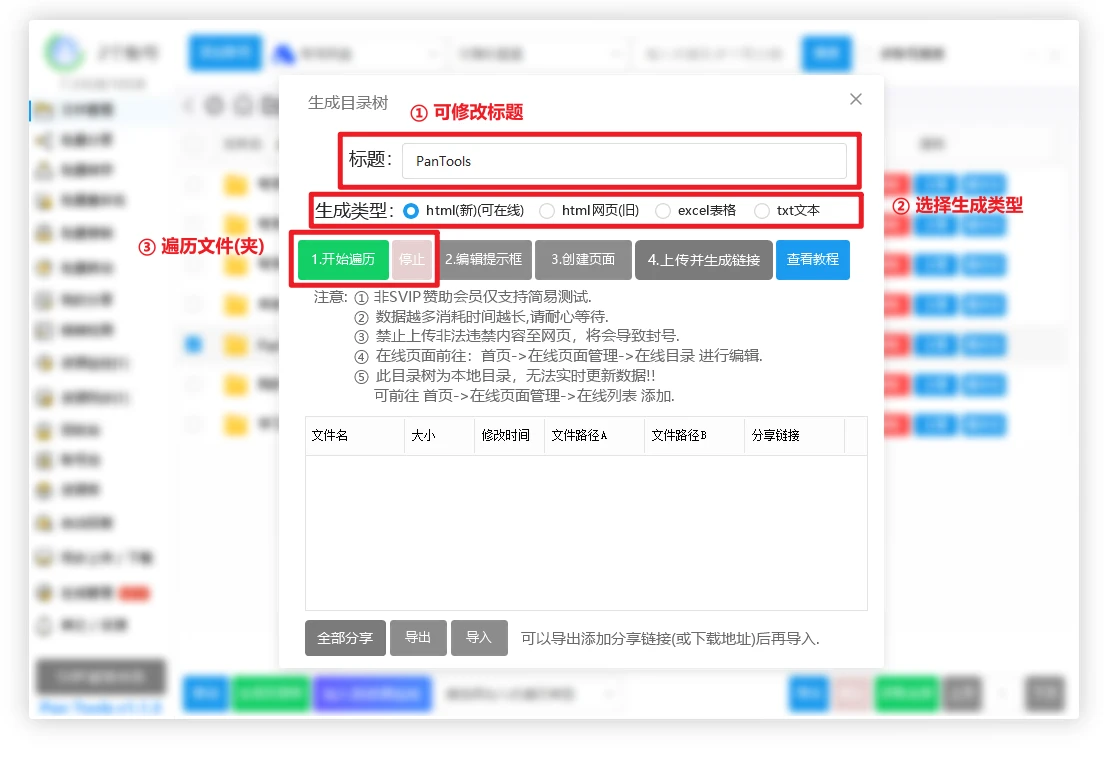Close the 生成目录树 dialog
The height and width of the screenshot is (758, 1111).
tap(855, 99)
